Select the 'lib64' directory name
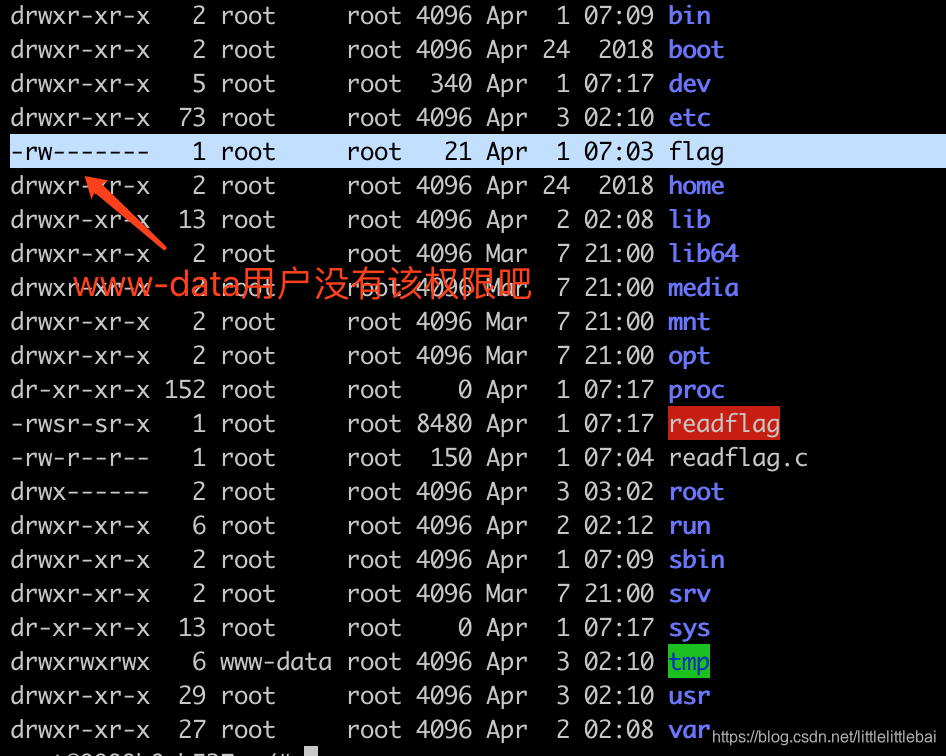Screen dimensions: 946x756 click(703, 253)
